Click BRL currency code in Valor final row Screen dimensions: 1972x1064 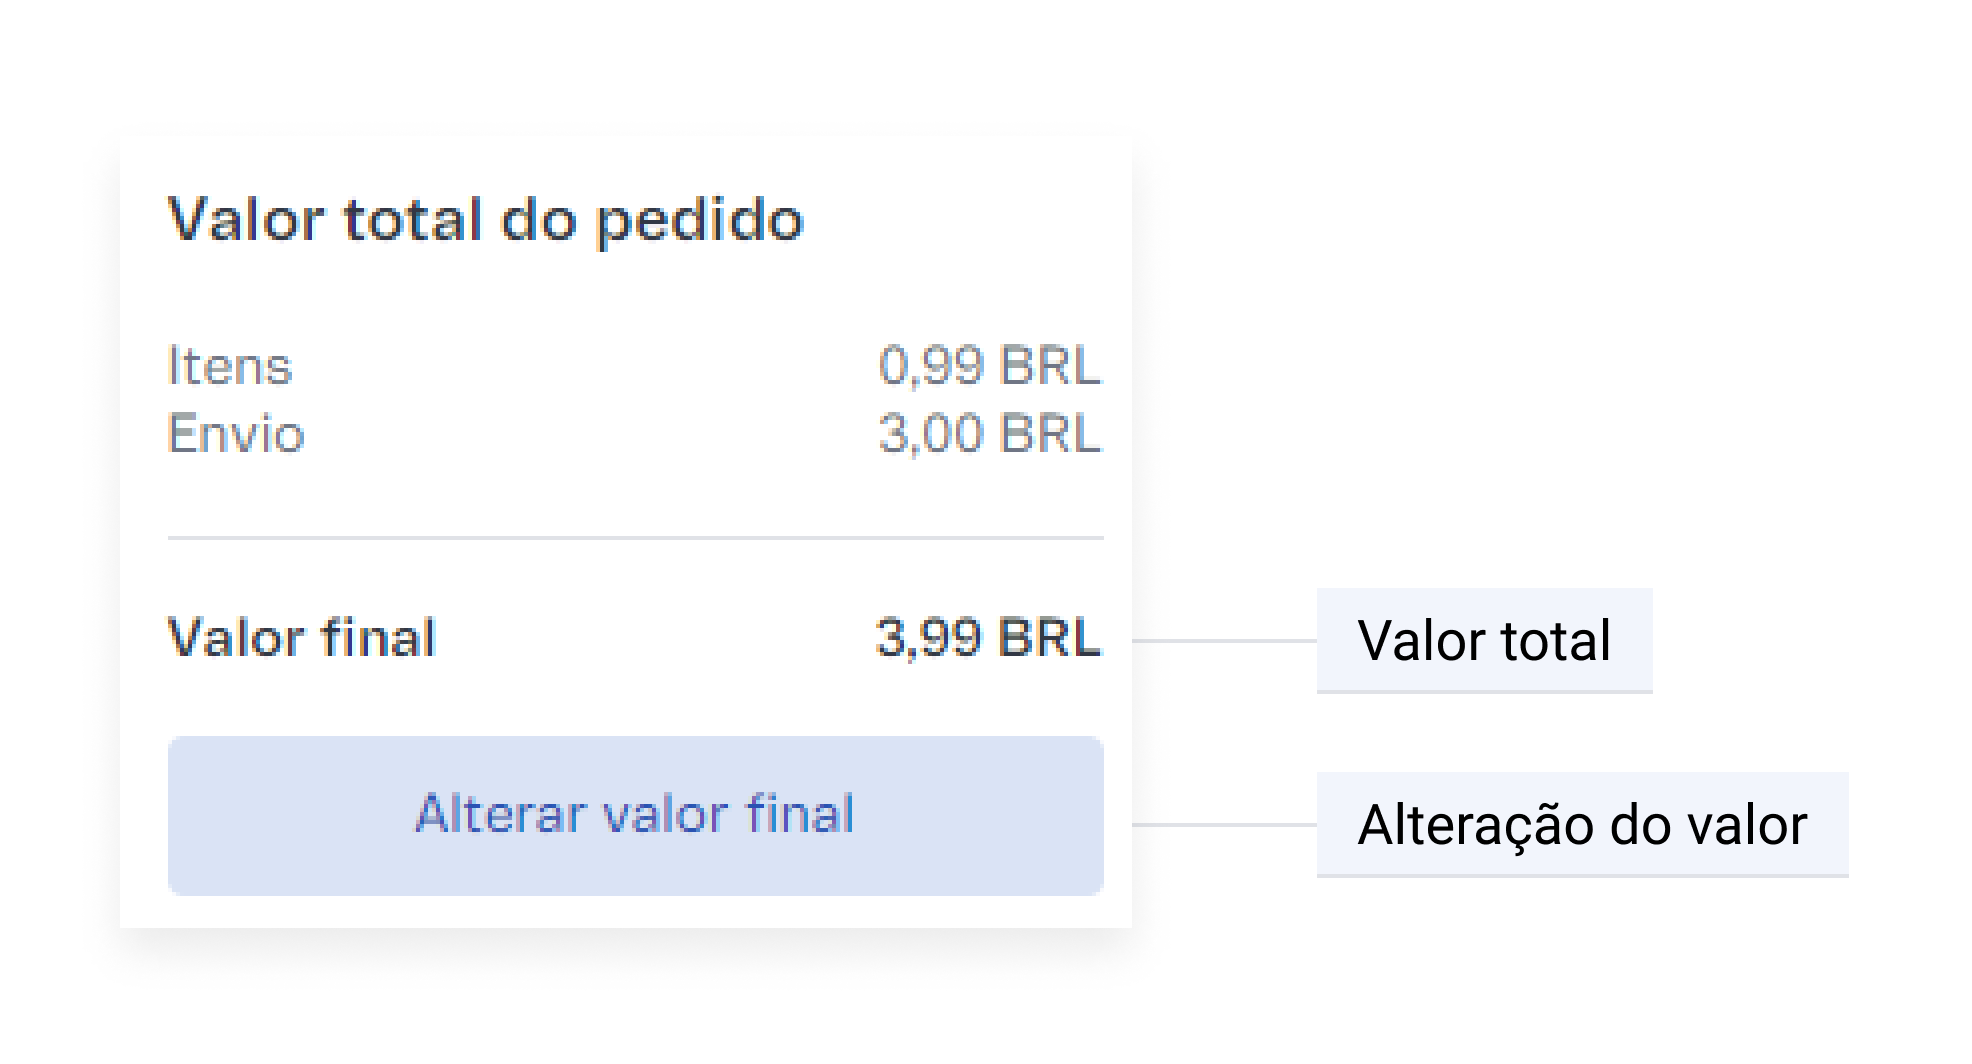pos(1050,638)
